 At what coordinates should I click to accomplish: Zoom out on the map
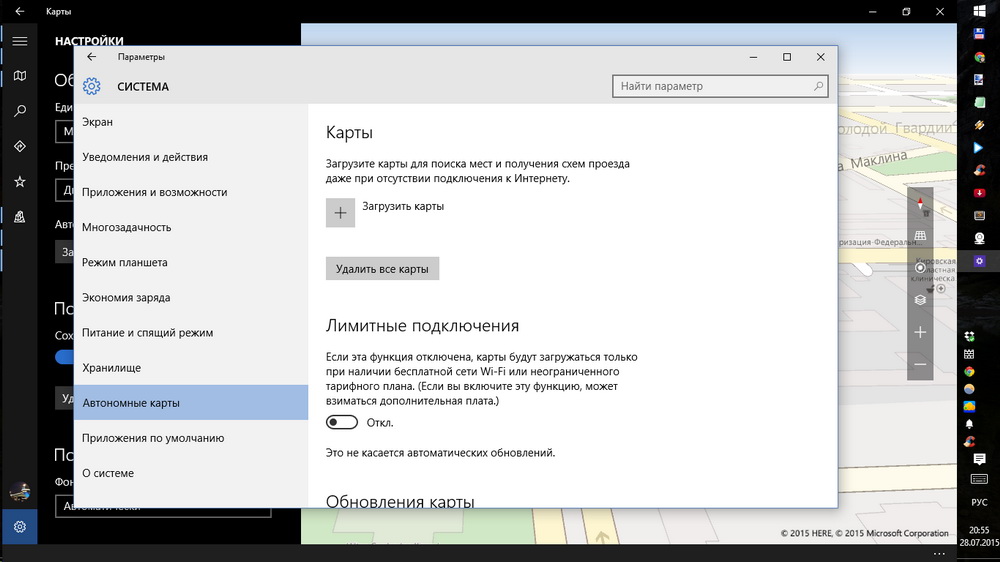click(920, 365)
